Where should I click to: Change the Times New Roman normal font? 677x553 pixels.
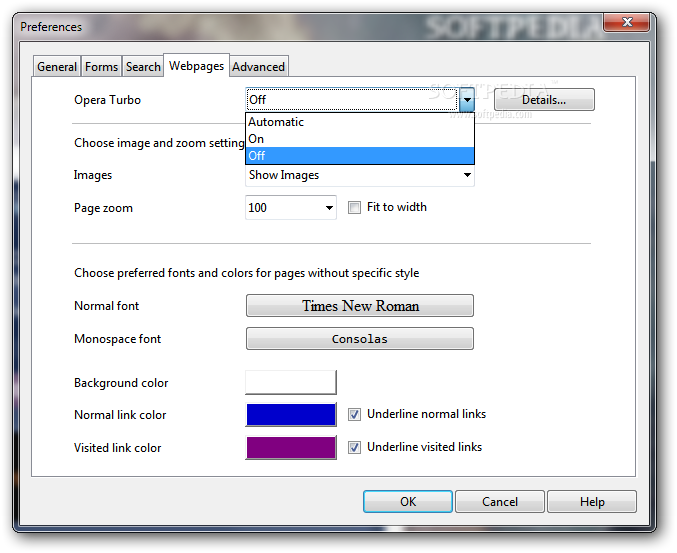(360, 306)
